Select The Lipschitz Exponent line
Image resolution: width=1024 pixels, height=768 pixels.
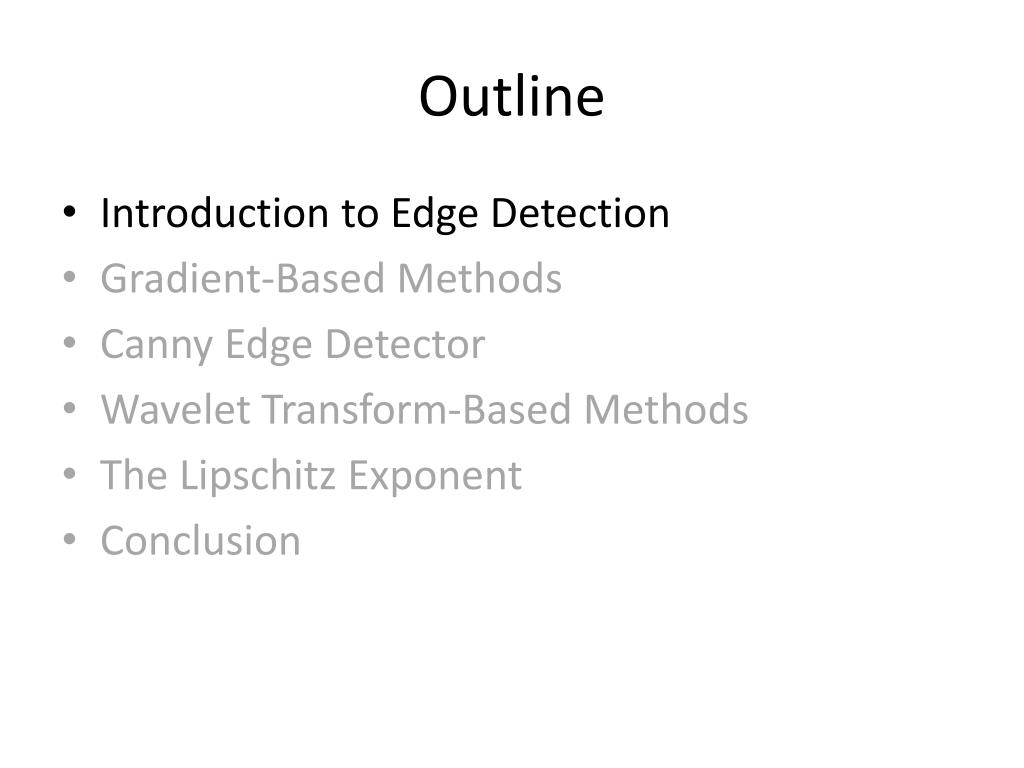click(x=311, y=476)
